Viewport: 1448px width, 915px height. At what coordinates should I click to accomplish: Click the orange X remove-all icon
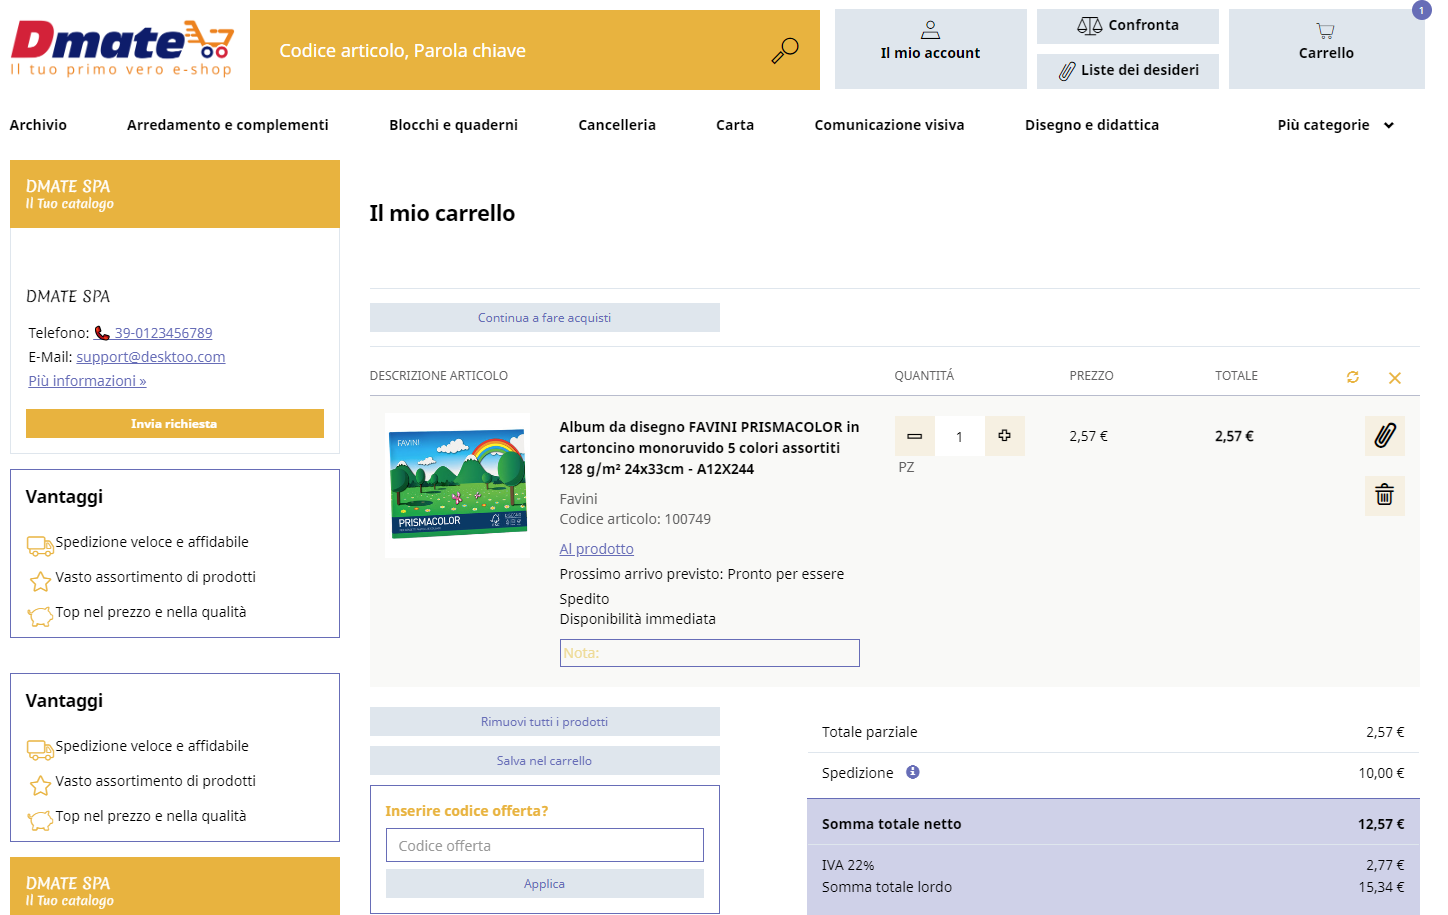coord(1394,378)
